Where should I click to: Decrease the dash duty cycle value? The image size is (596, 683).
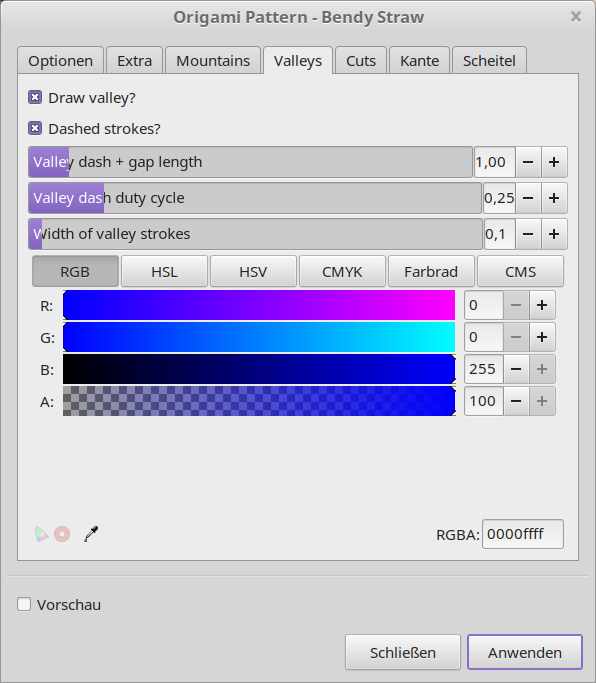click(528, 198)
